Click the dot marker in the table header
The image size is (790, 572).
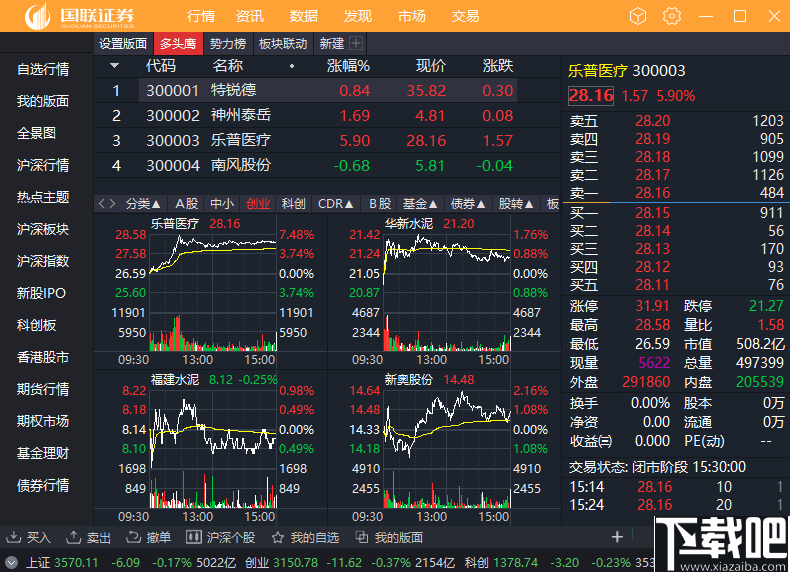(x=292, y=66)
